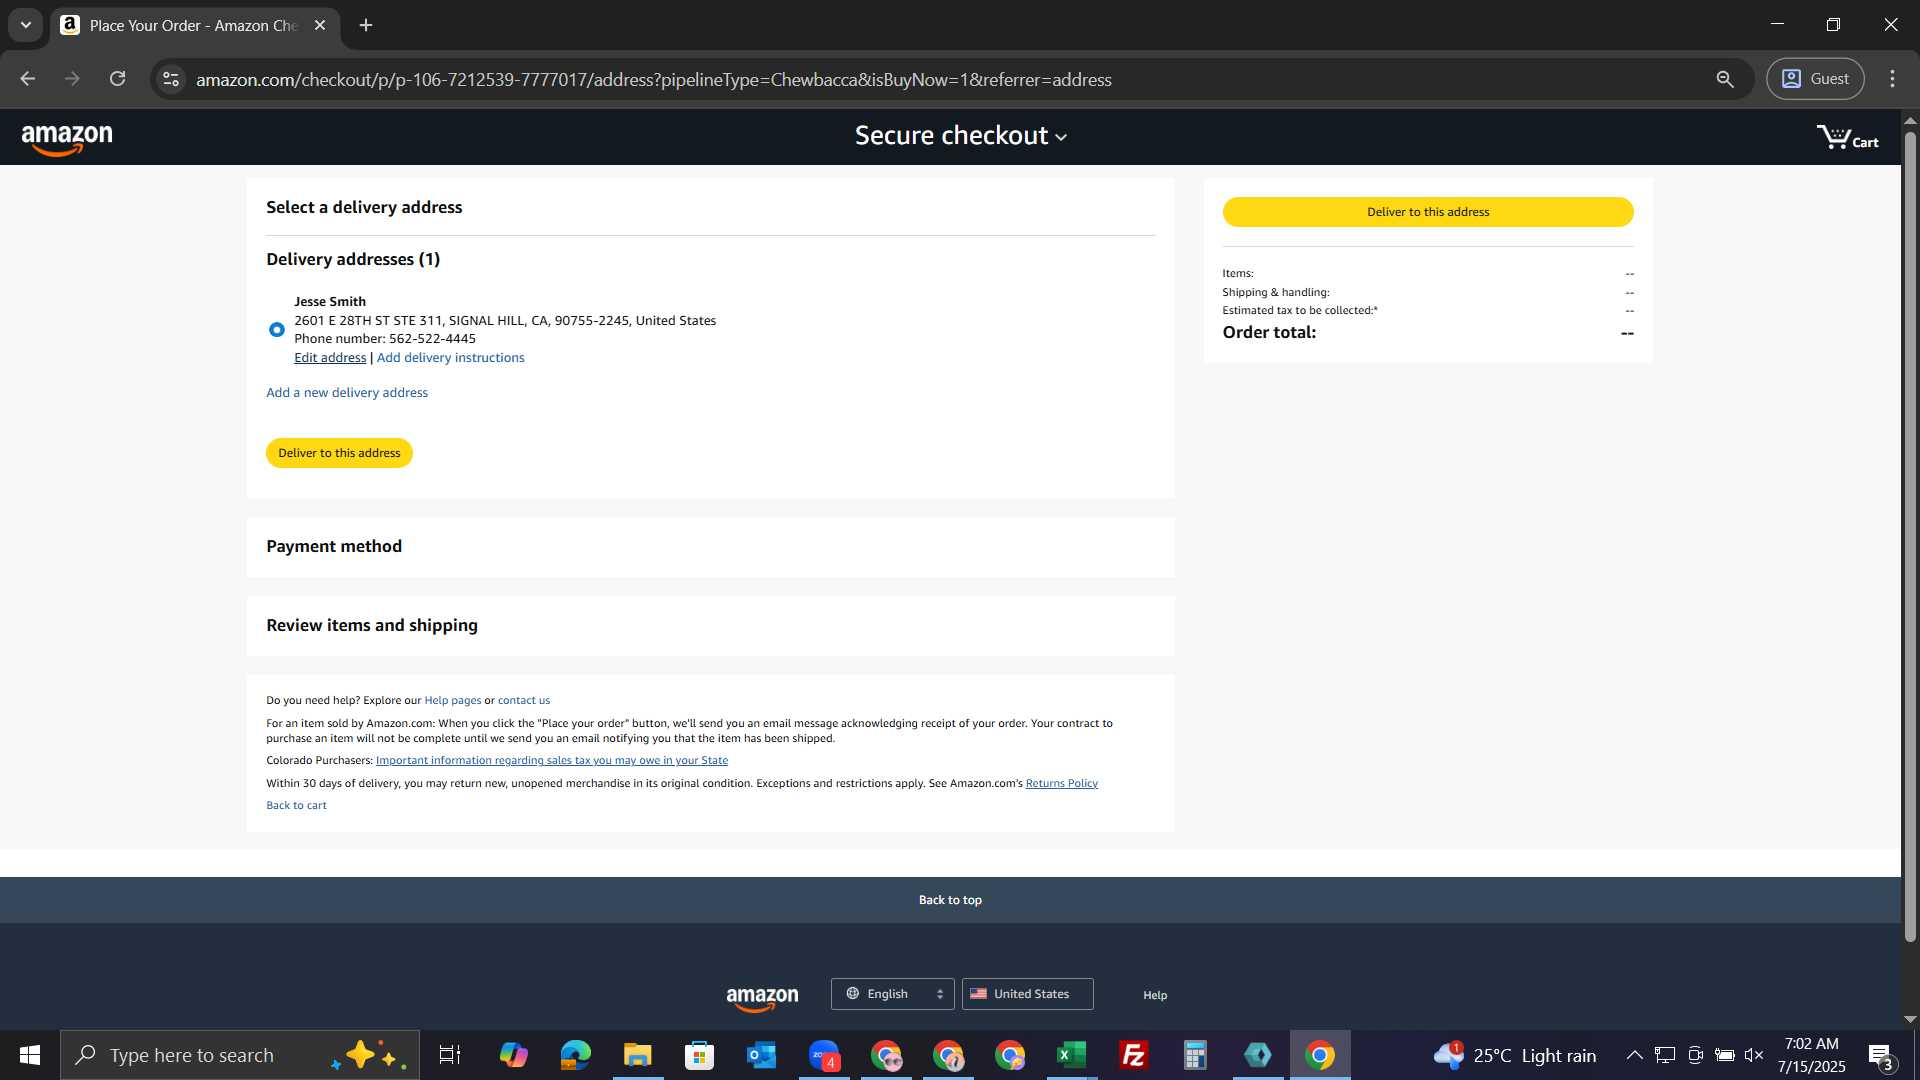Click the muted volume icon in tray

coord(1754,1055)
